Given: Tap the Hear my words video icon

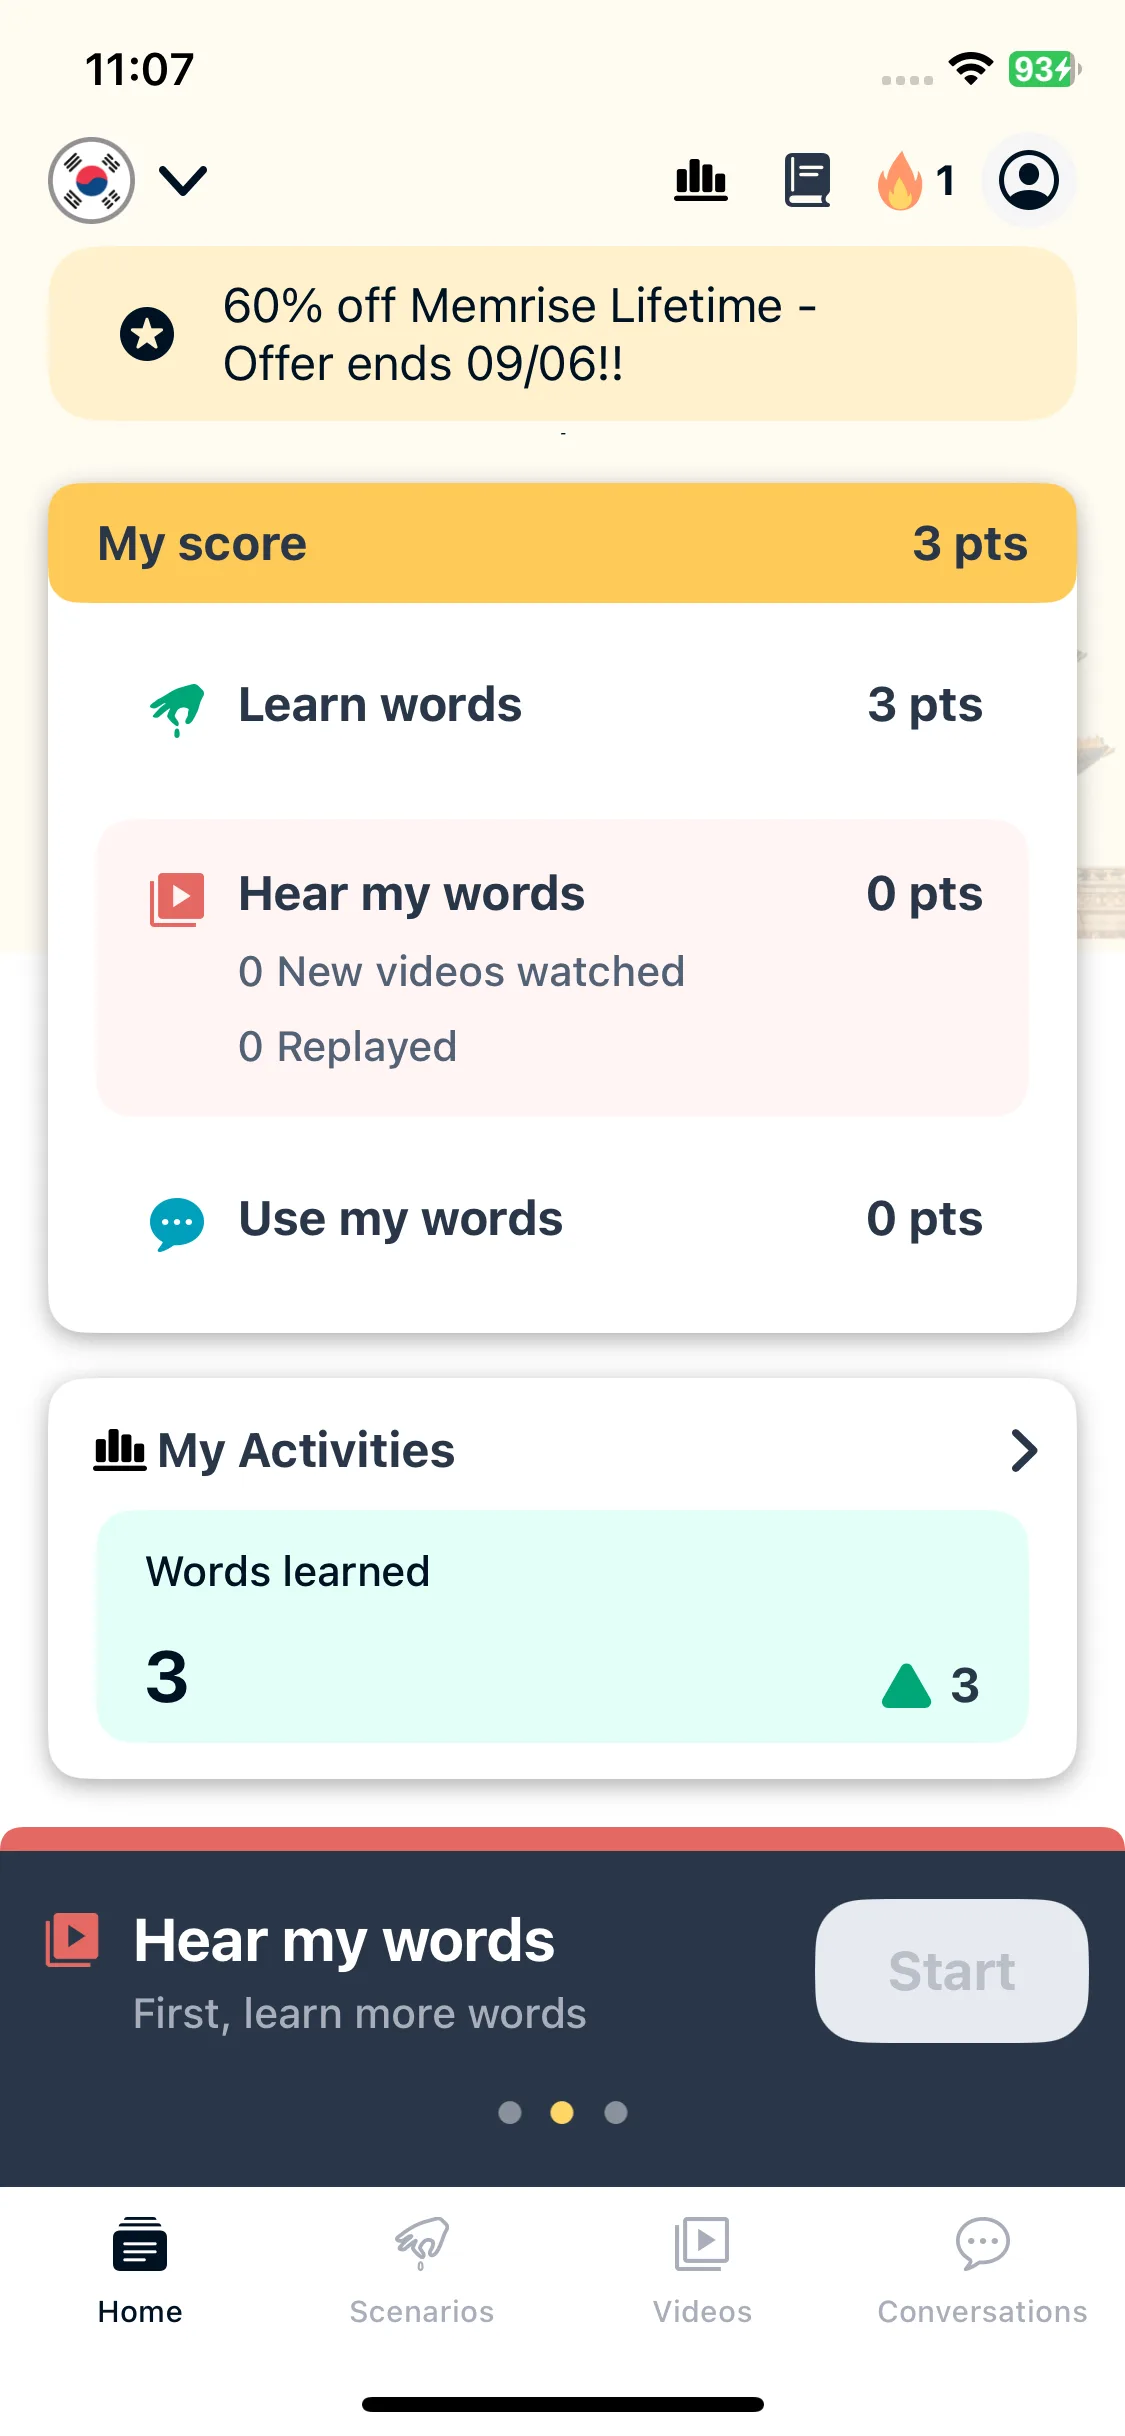Looking at the screenshot, I should pos(177,899).
